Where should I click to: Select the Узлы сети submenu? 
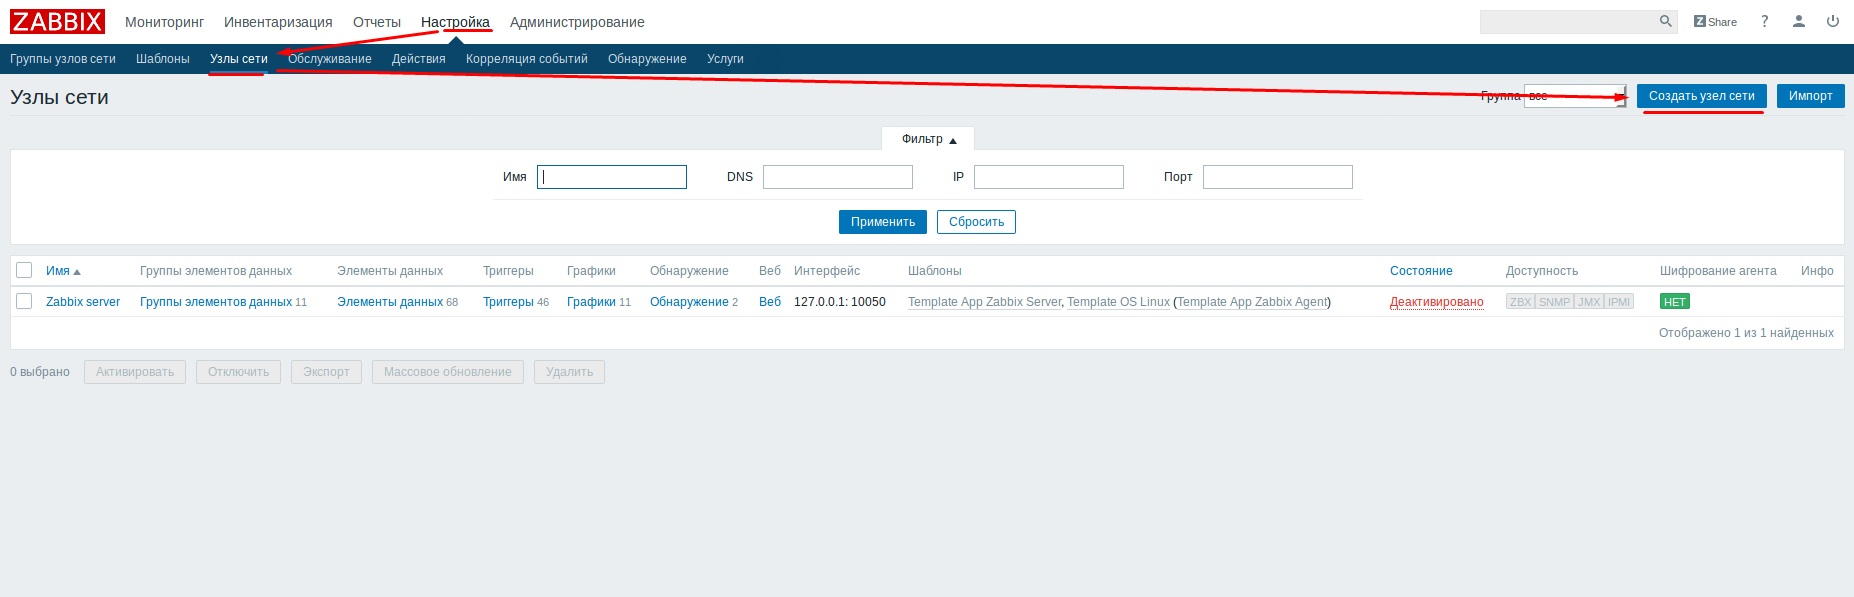click(239, 59)
